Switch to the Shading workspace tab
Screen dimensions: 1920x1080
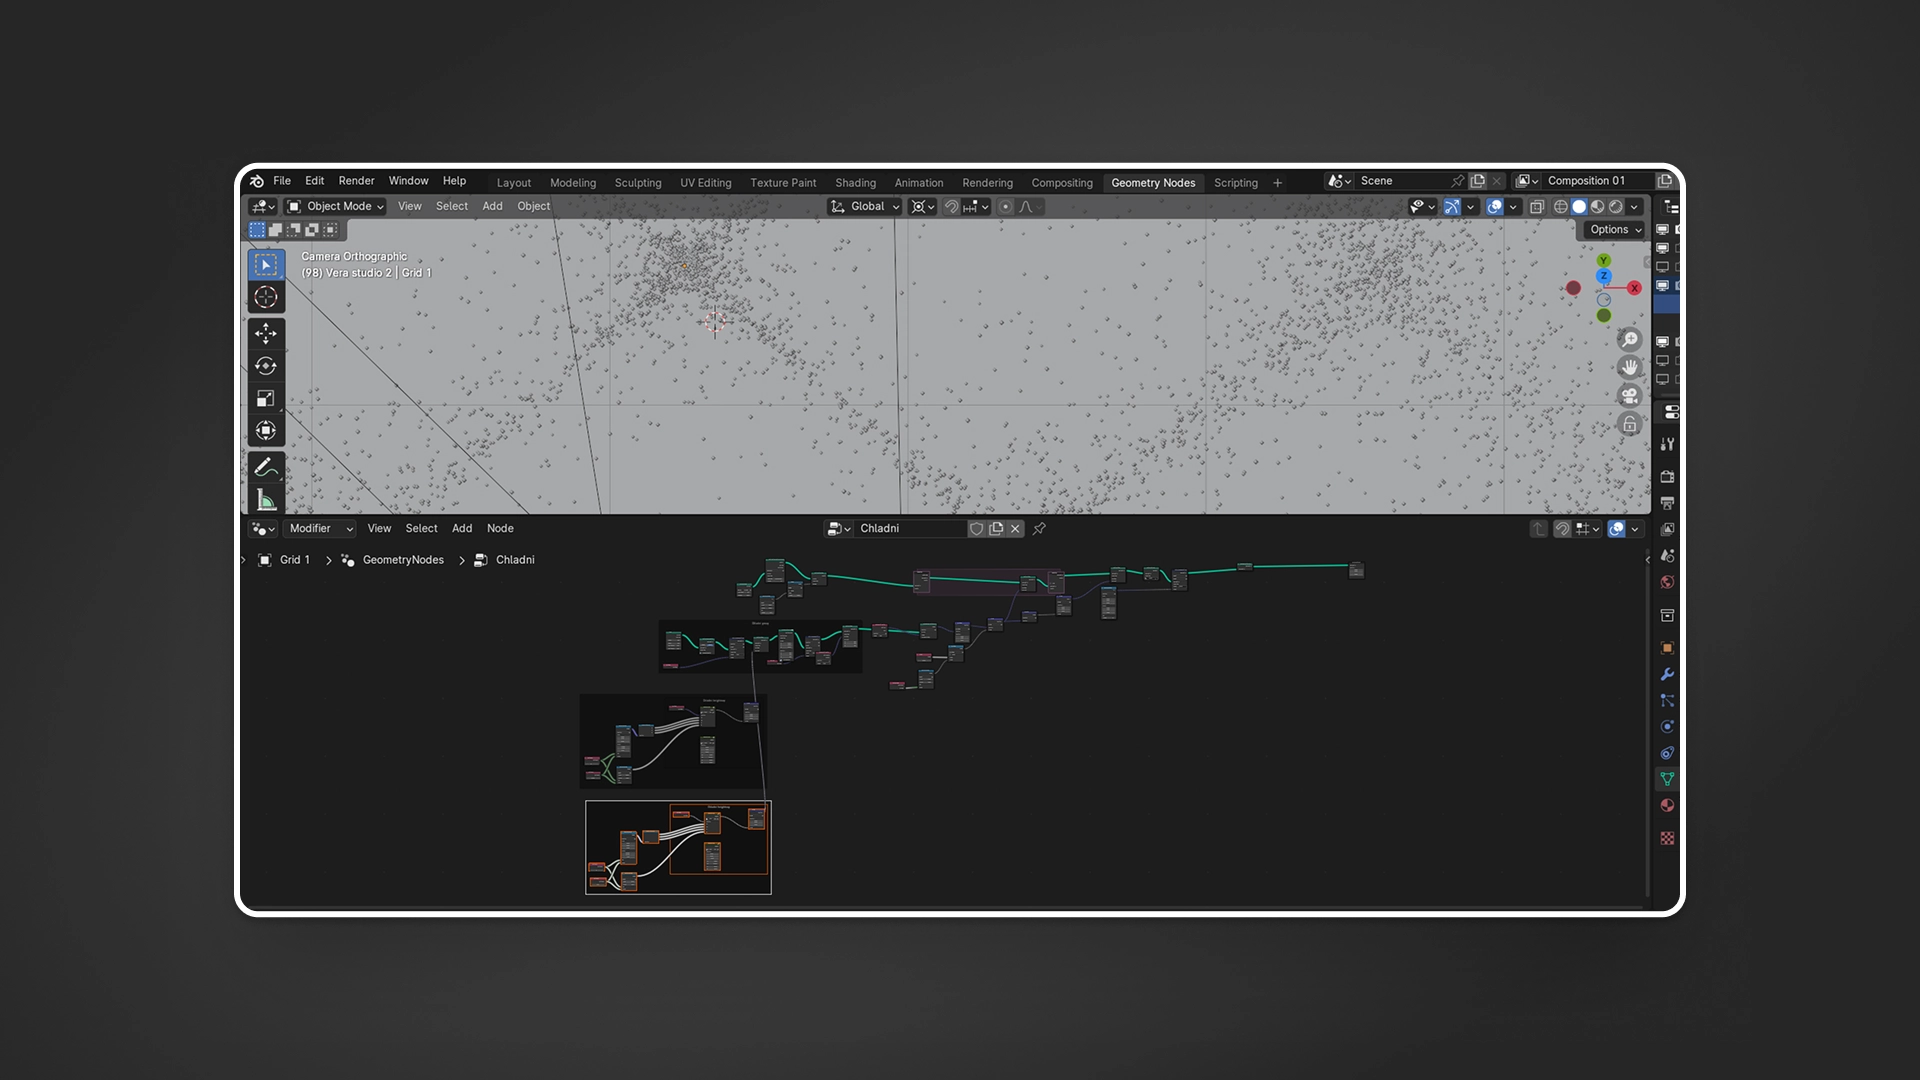point(855,183)
